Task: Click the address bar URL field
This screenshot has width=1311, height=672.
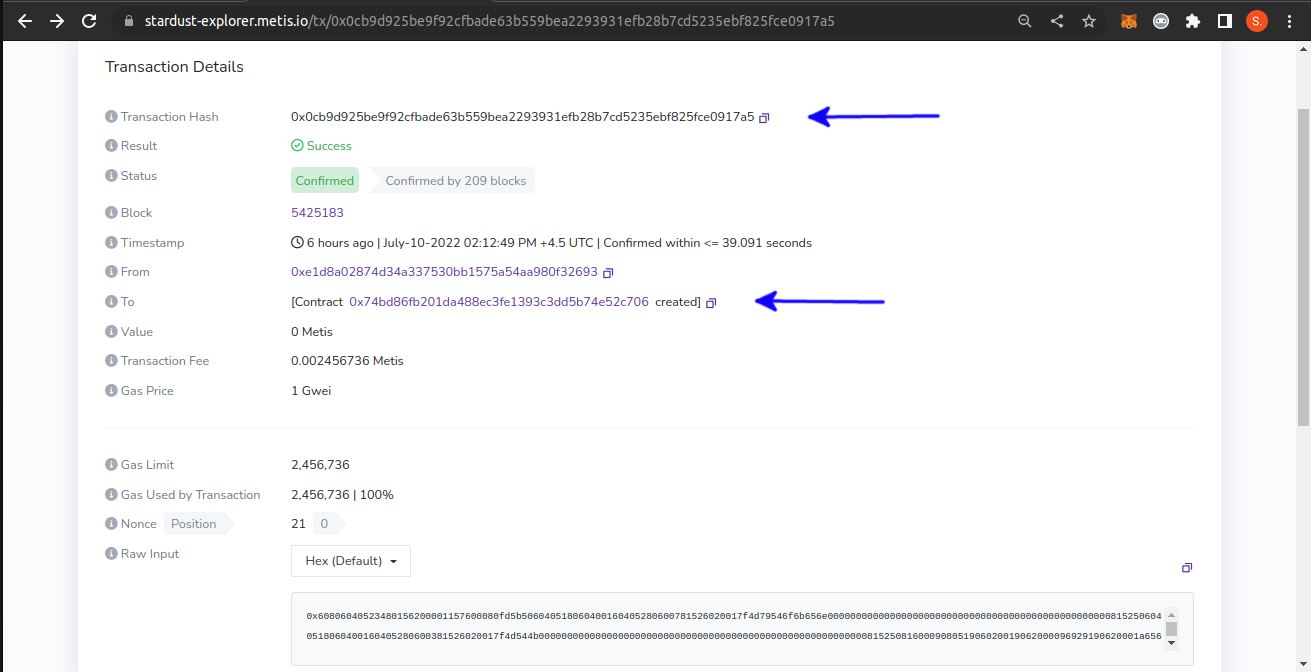Action: tap(500, 21)
